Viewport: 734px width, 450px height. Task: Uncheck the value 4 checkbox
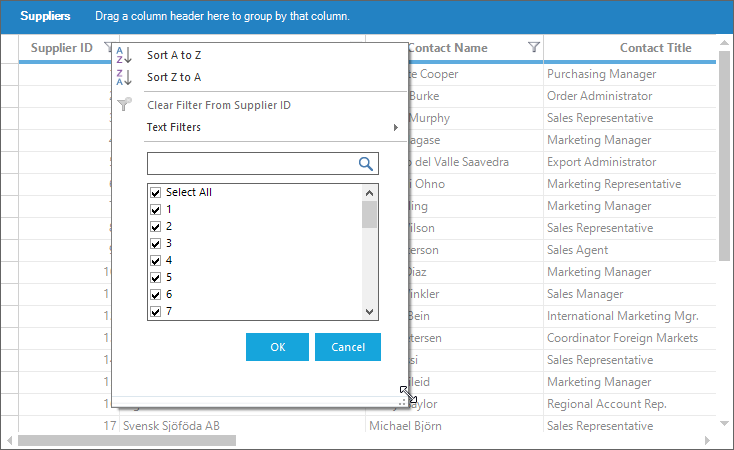(x=155, y=260)
